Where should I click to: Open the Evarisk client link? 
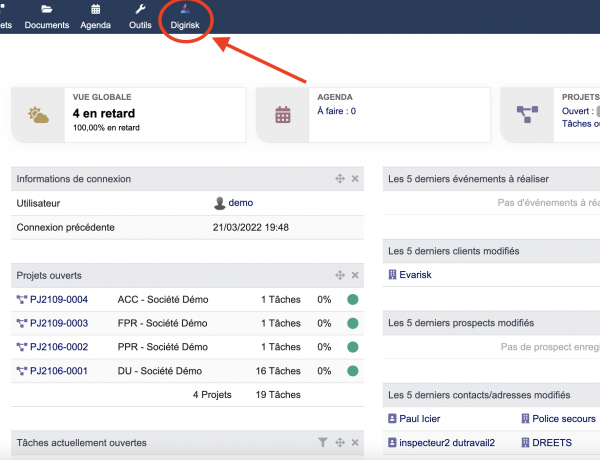(x=415, y=275)
